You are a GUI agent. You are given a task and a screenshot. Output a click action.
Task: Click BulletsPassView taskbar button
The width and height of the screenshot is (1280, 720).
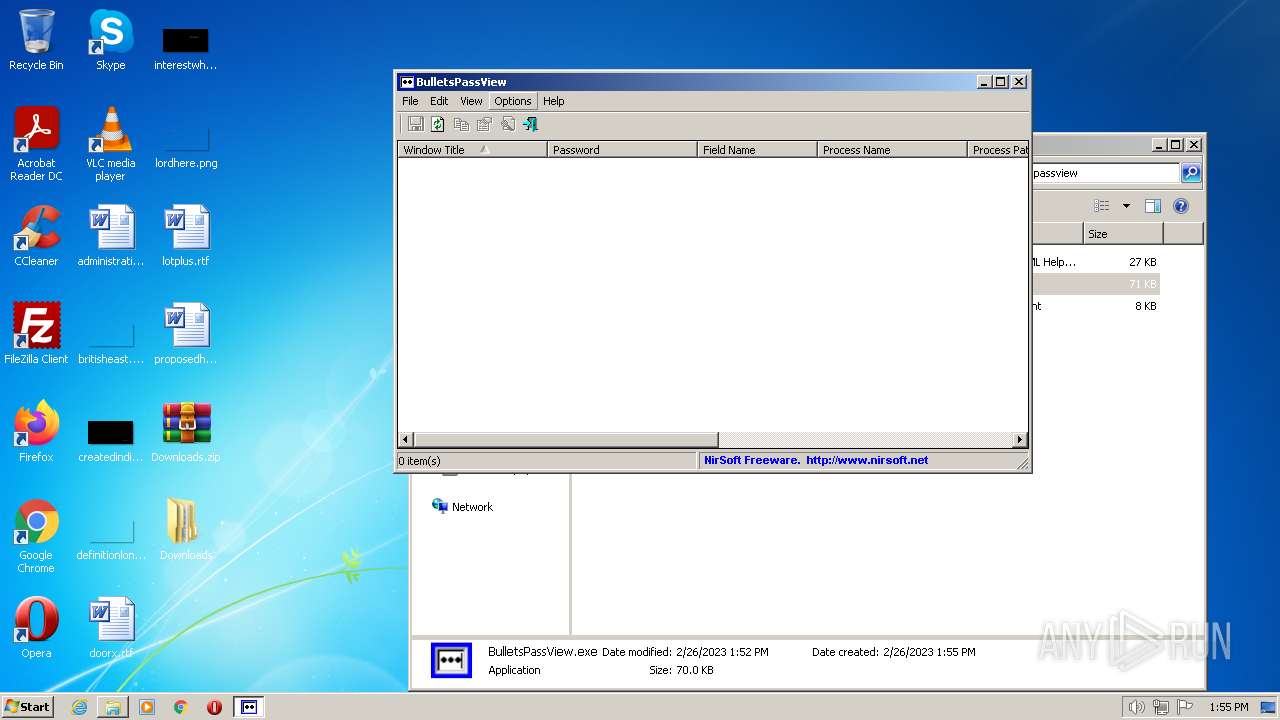(249, 707)
